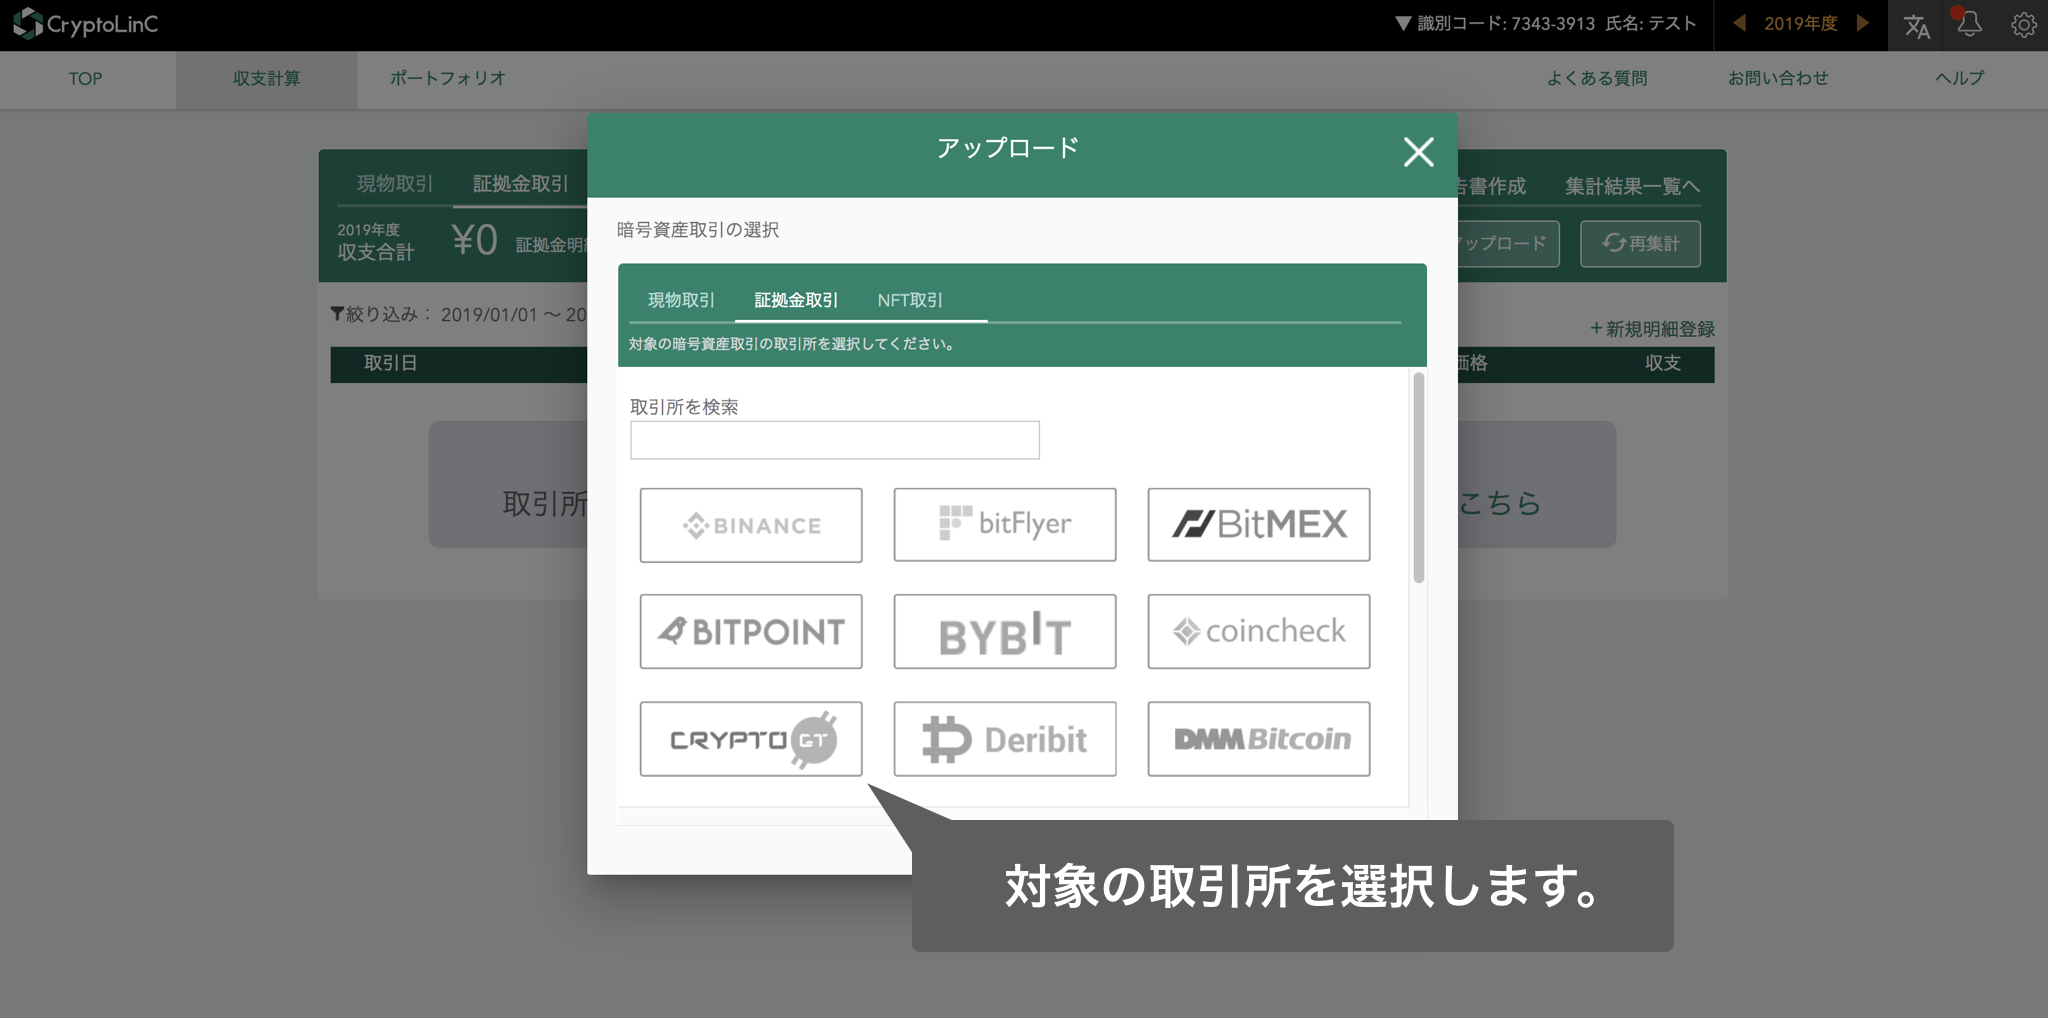The image size is (2048, 1018).
Task: Open the language translation icon
Action: point(1916,26)
